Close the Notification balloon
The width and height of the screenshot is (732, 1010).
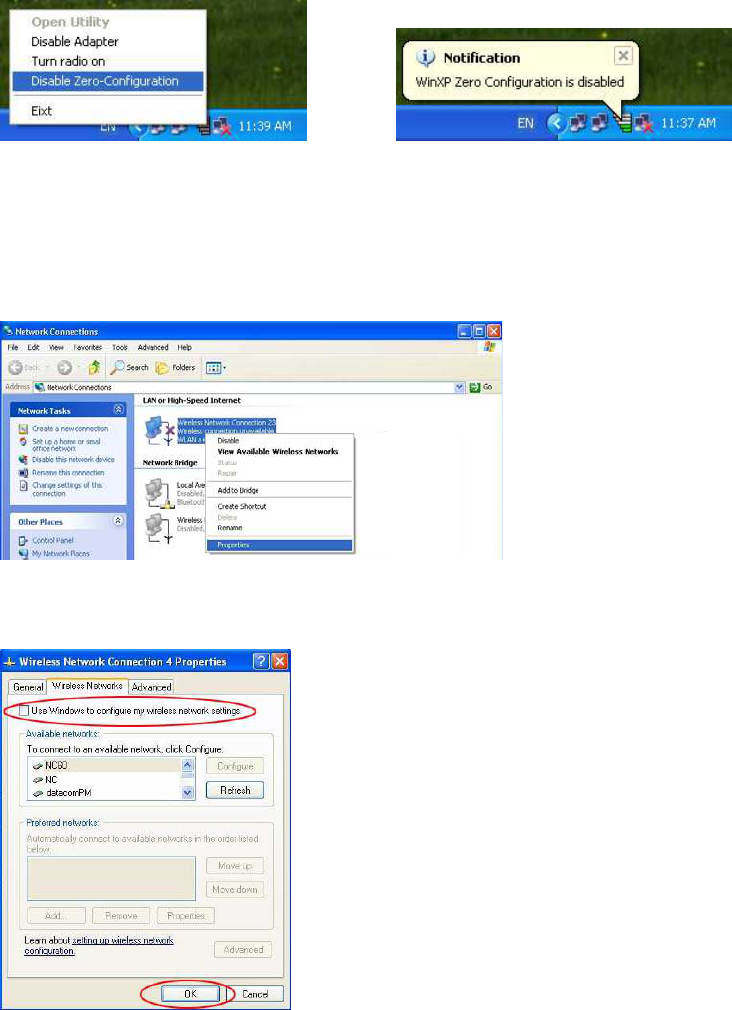pos(623,56)
